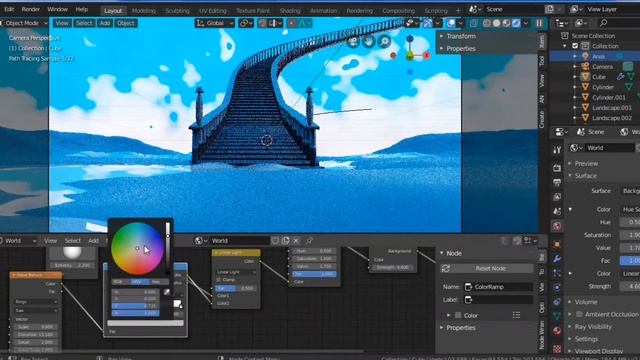
Task: Click the pan (hand) view icon
Action: [369, 42]
